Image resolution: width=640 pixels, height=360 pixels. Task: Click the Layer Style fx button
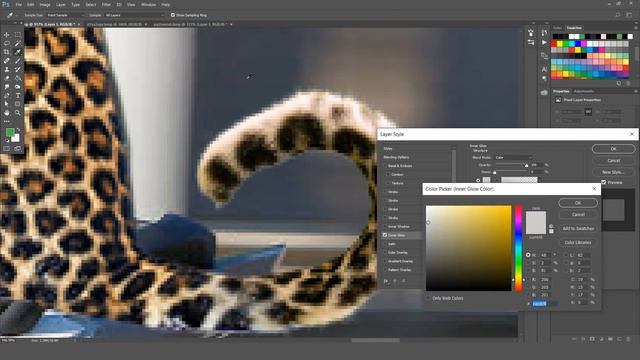[386, 281]
